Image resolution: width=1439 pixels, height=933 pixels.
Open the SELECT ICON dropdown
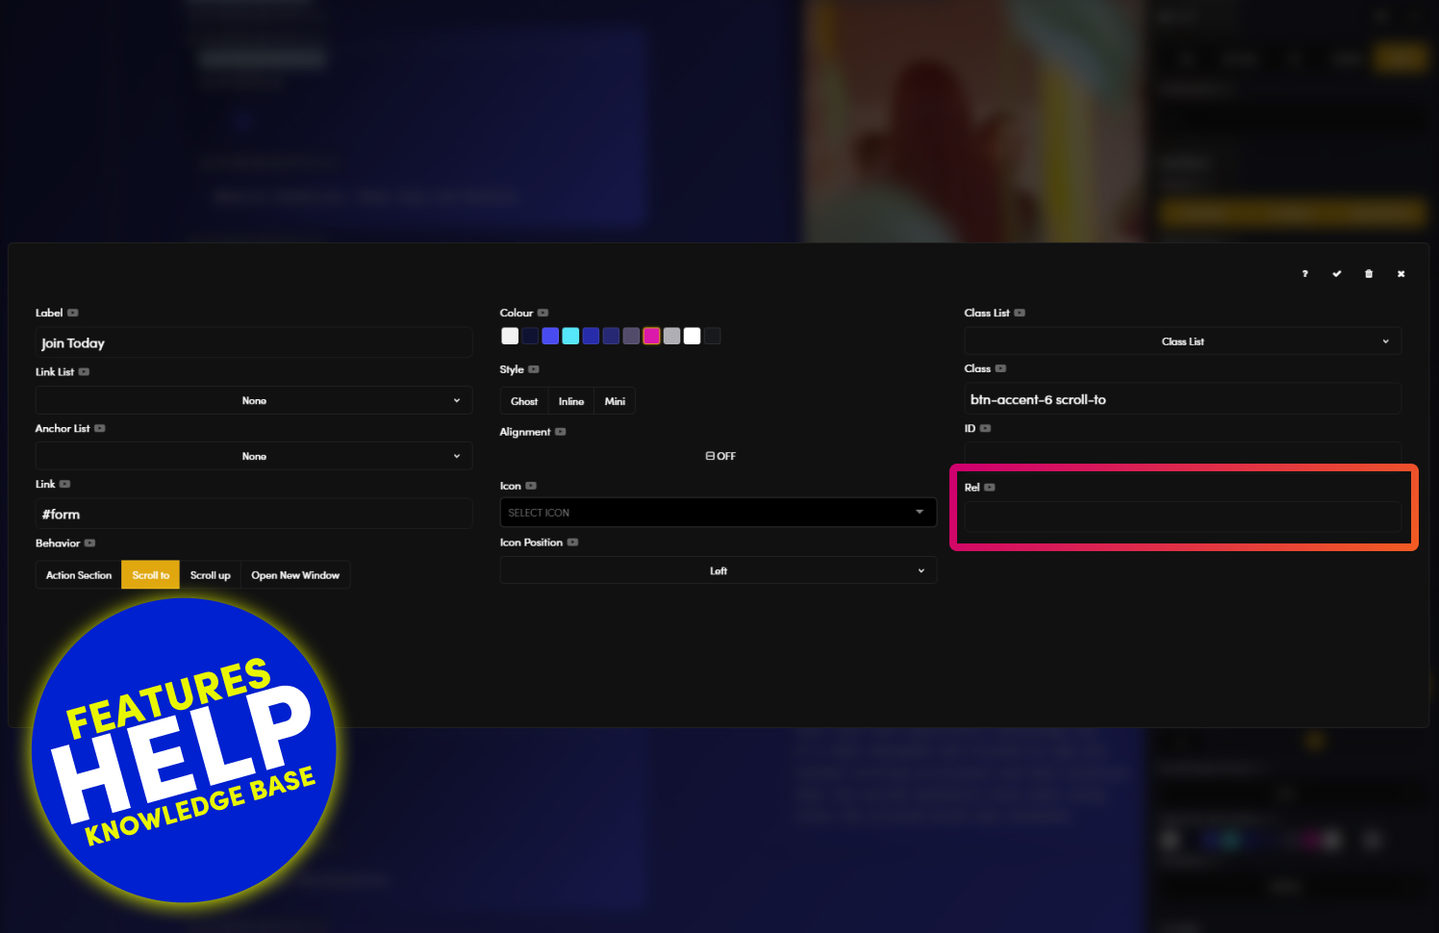click(717, 513)
